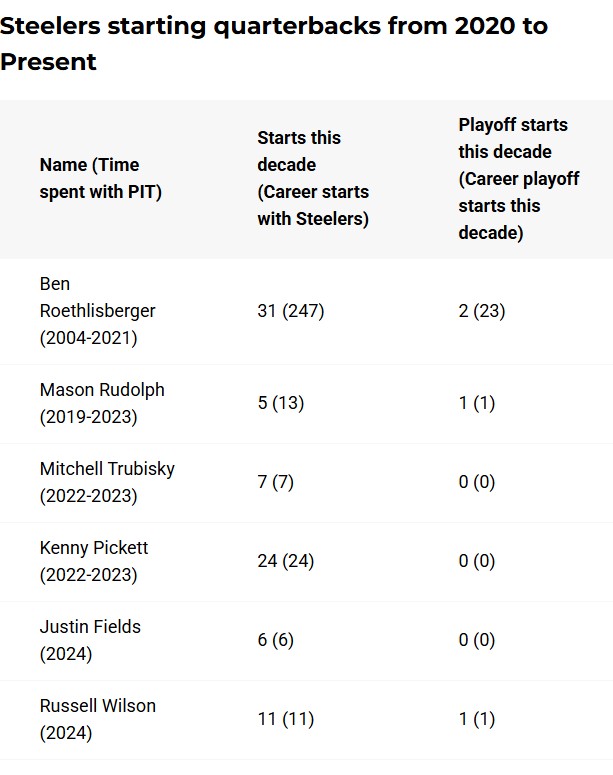Select the Kenny Pickett name cell

pyautogui.click(x=94, y=561)
